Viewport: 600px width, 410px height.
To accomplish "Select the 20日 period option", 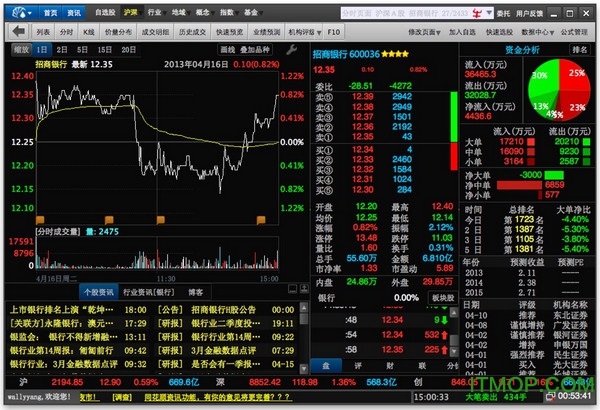I will 129,49.
